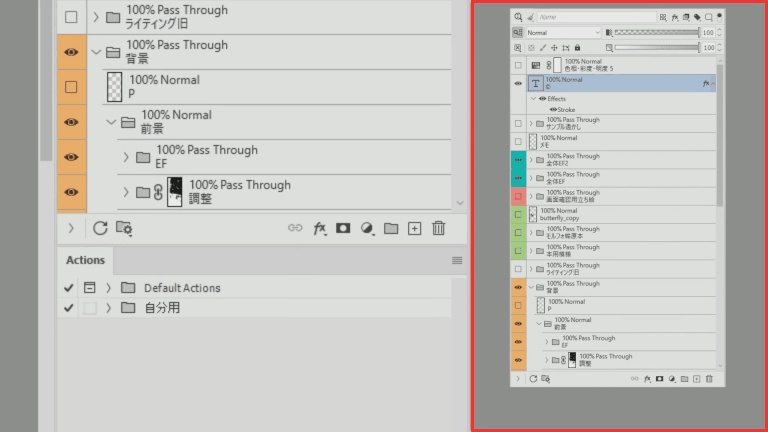The height and width of the screenshot is (432, 768).
Task: Click the tag filter icon in small panel header
Action: pyautogui.click(x=697, y=17)
